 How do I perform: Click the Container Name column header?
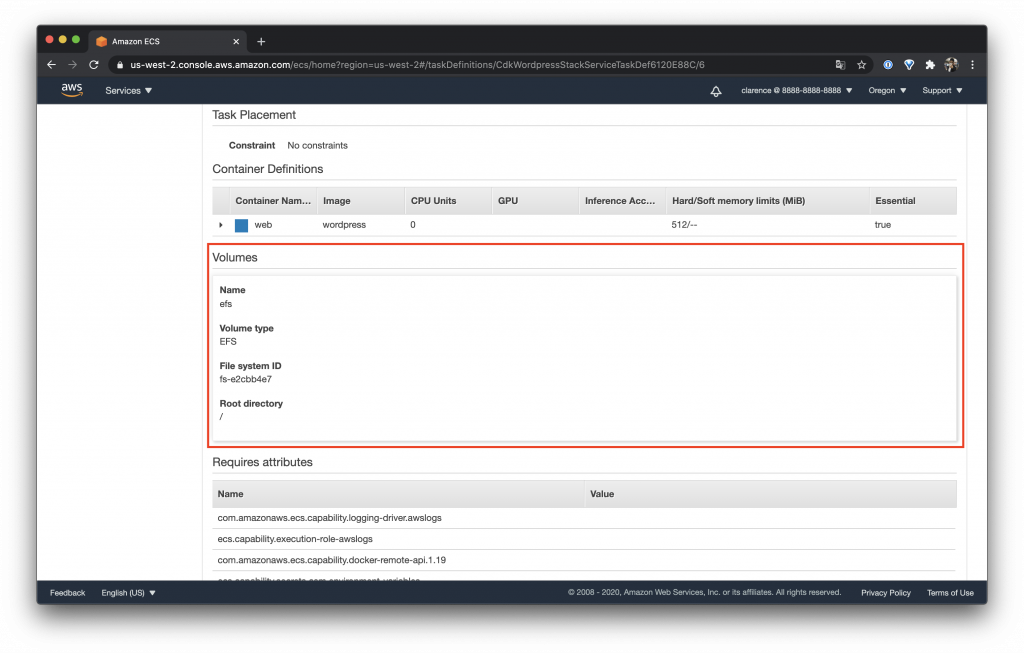pyautogui.click(x=273, y=201)
